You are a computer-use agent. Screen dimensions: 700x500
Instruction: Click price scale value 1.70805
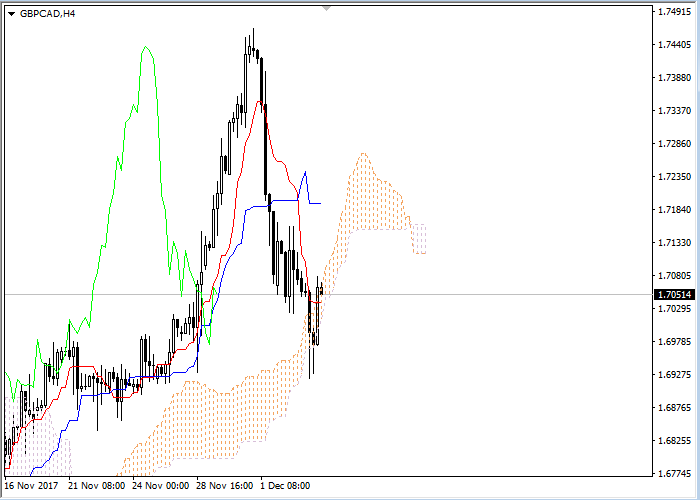(675, 276)
